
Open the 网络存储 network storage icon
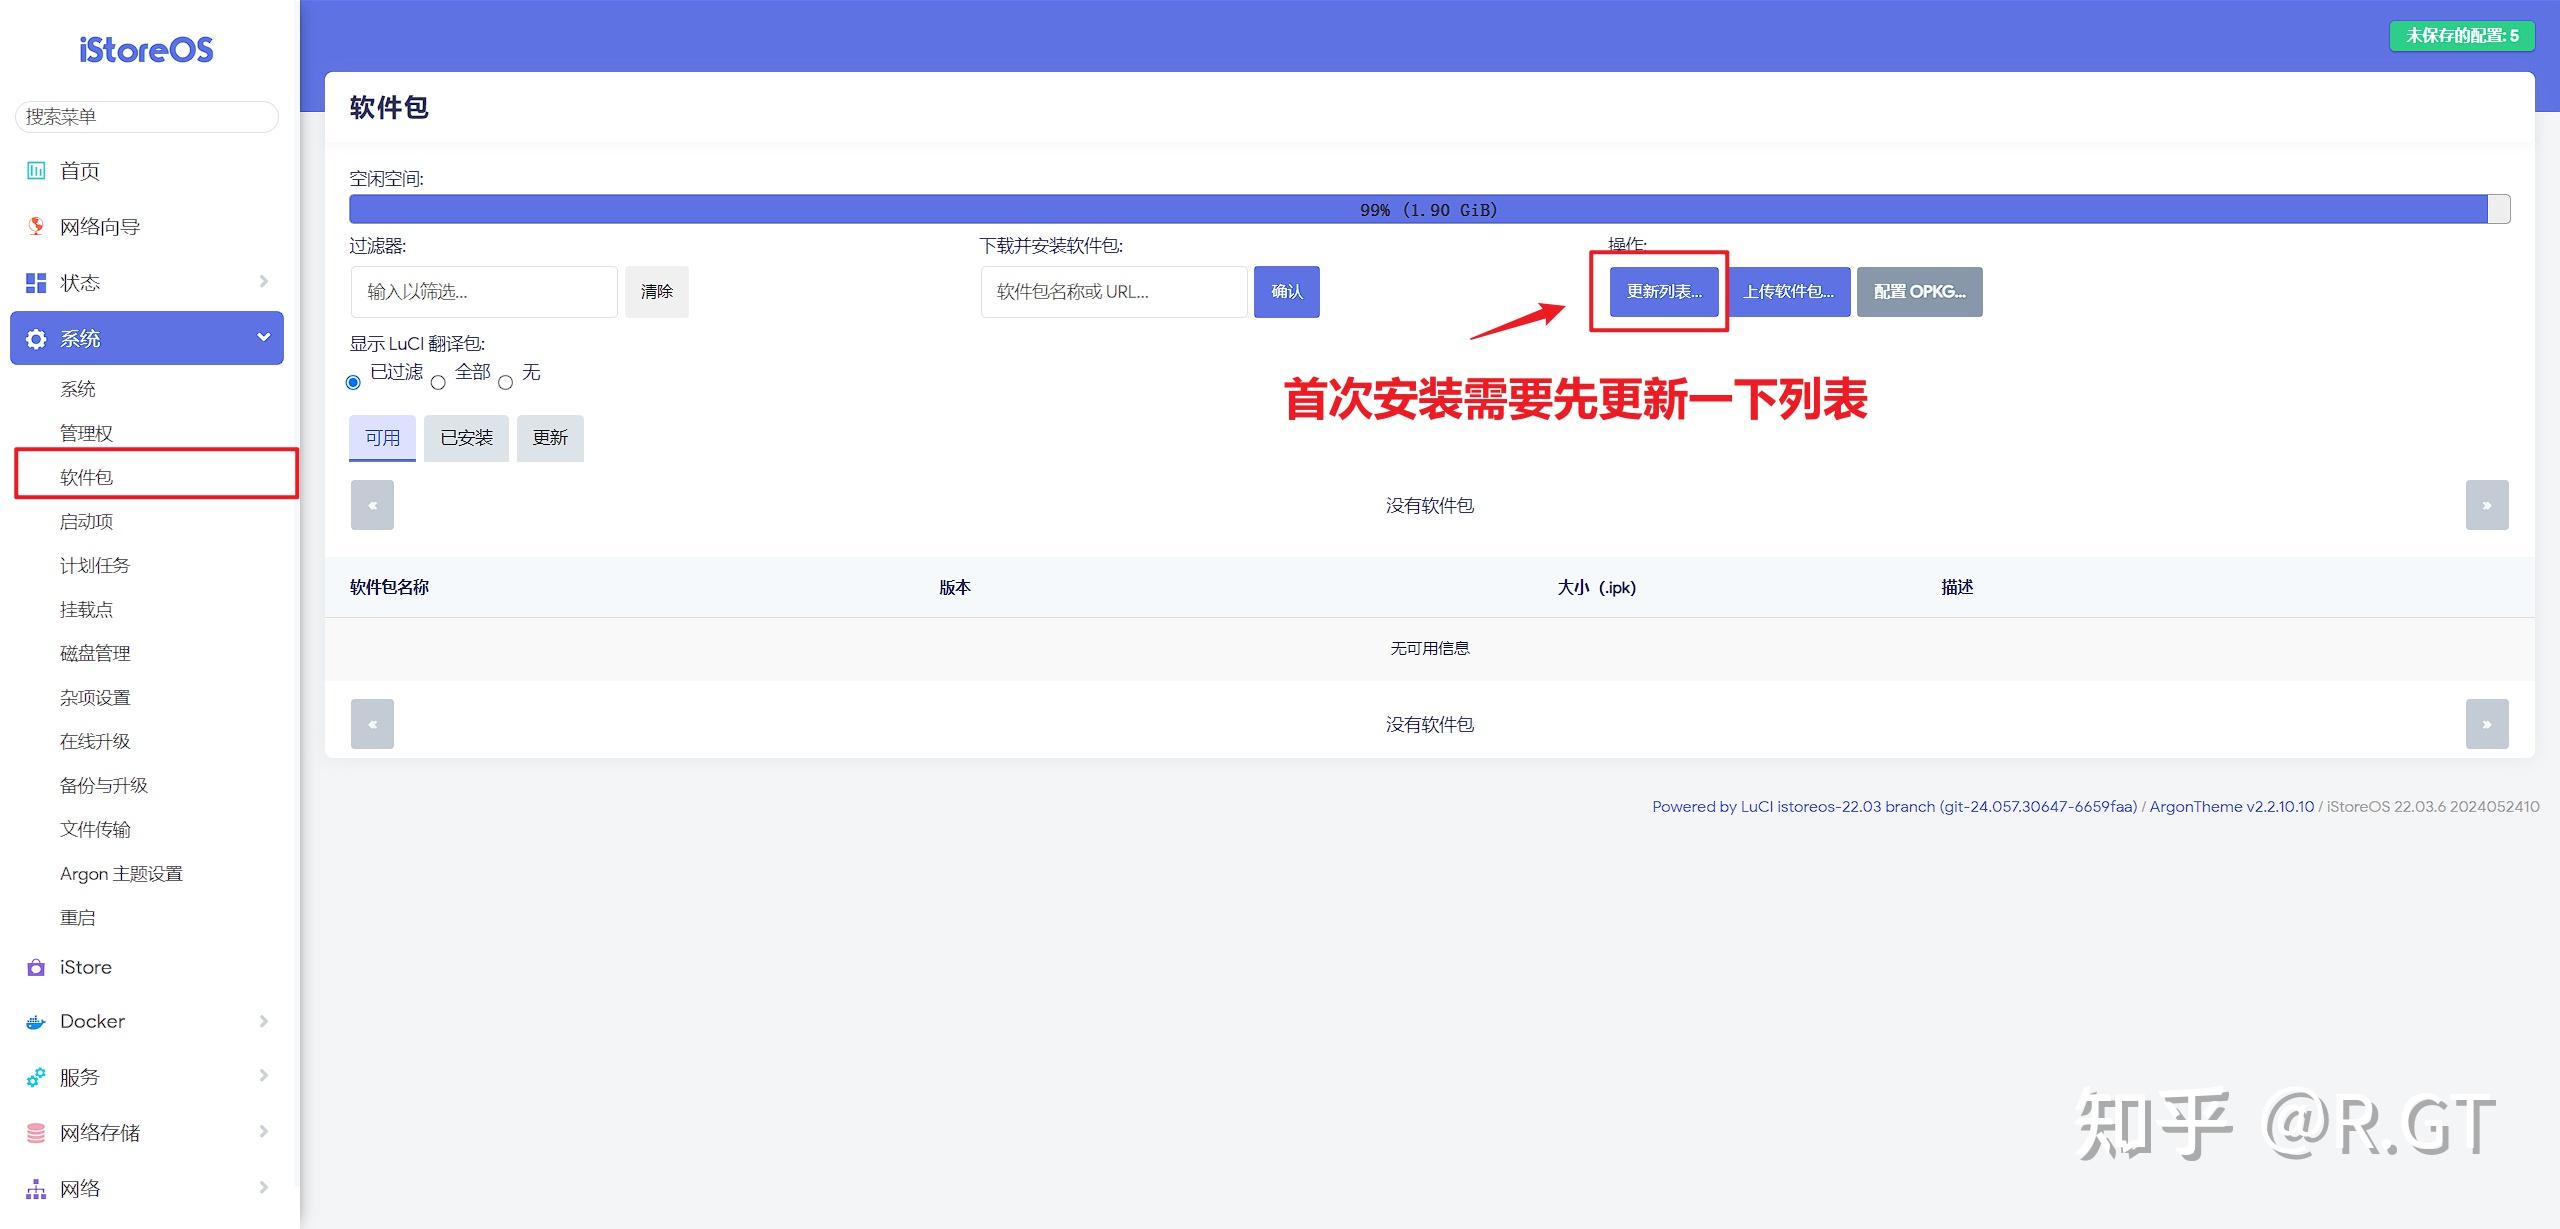click(x=36, y=1131)
